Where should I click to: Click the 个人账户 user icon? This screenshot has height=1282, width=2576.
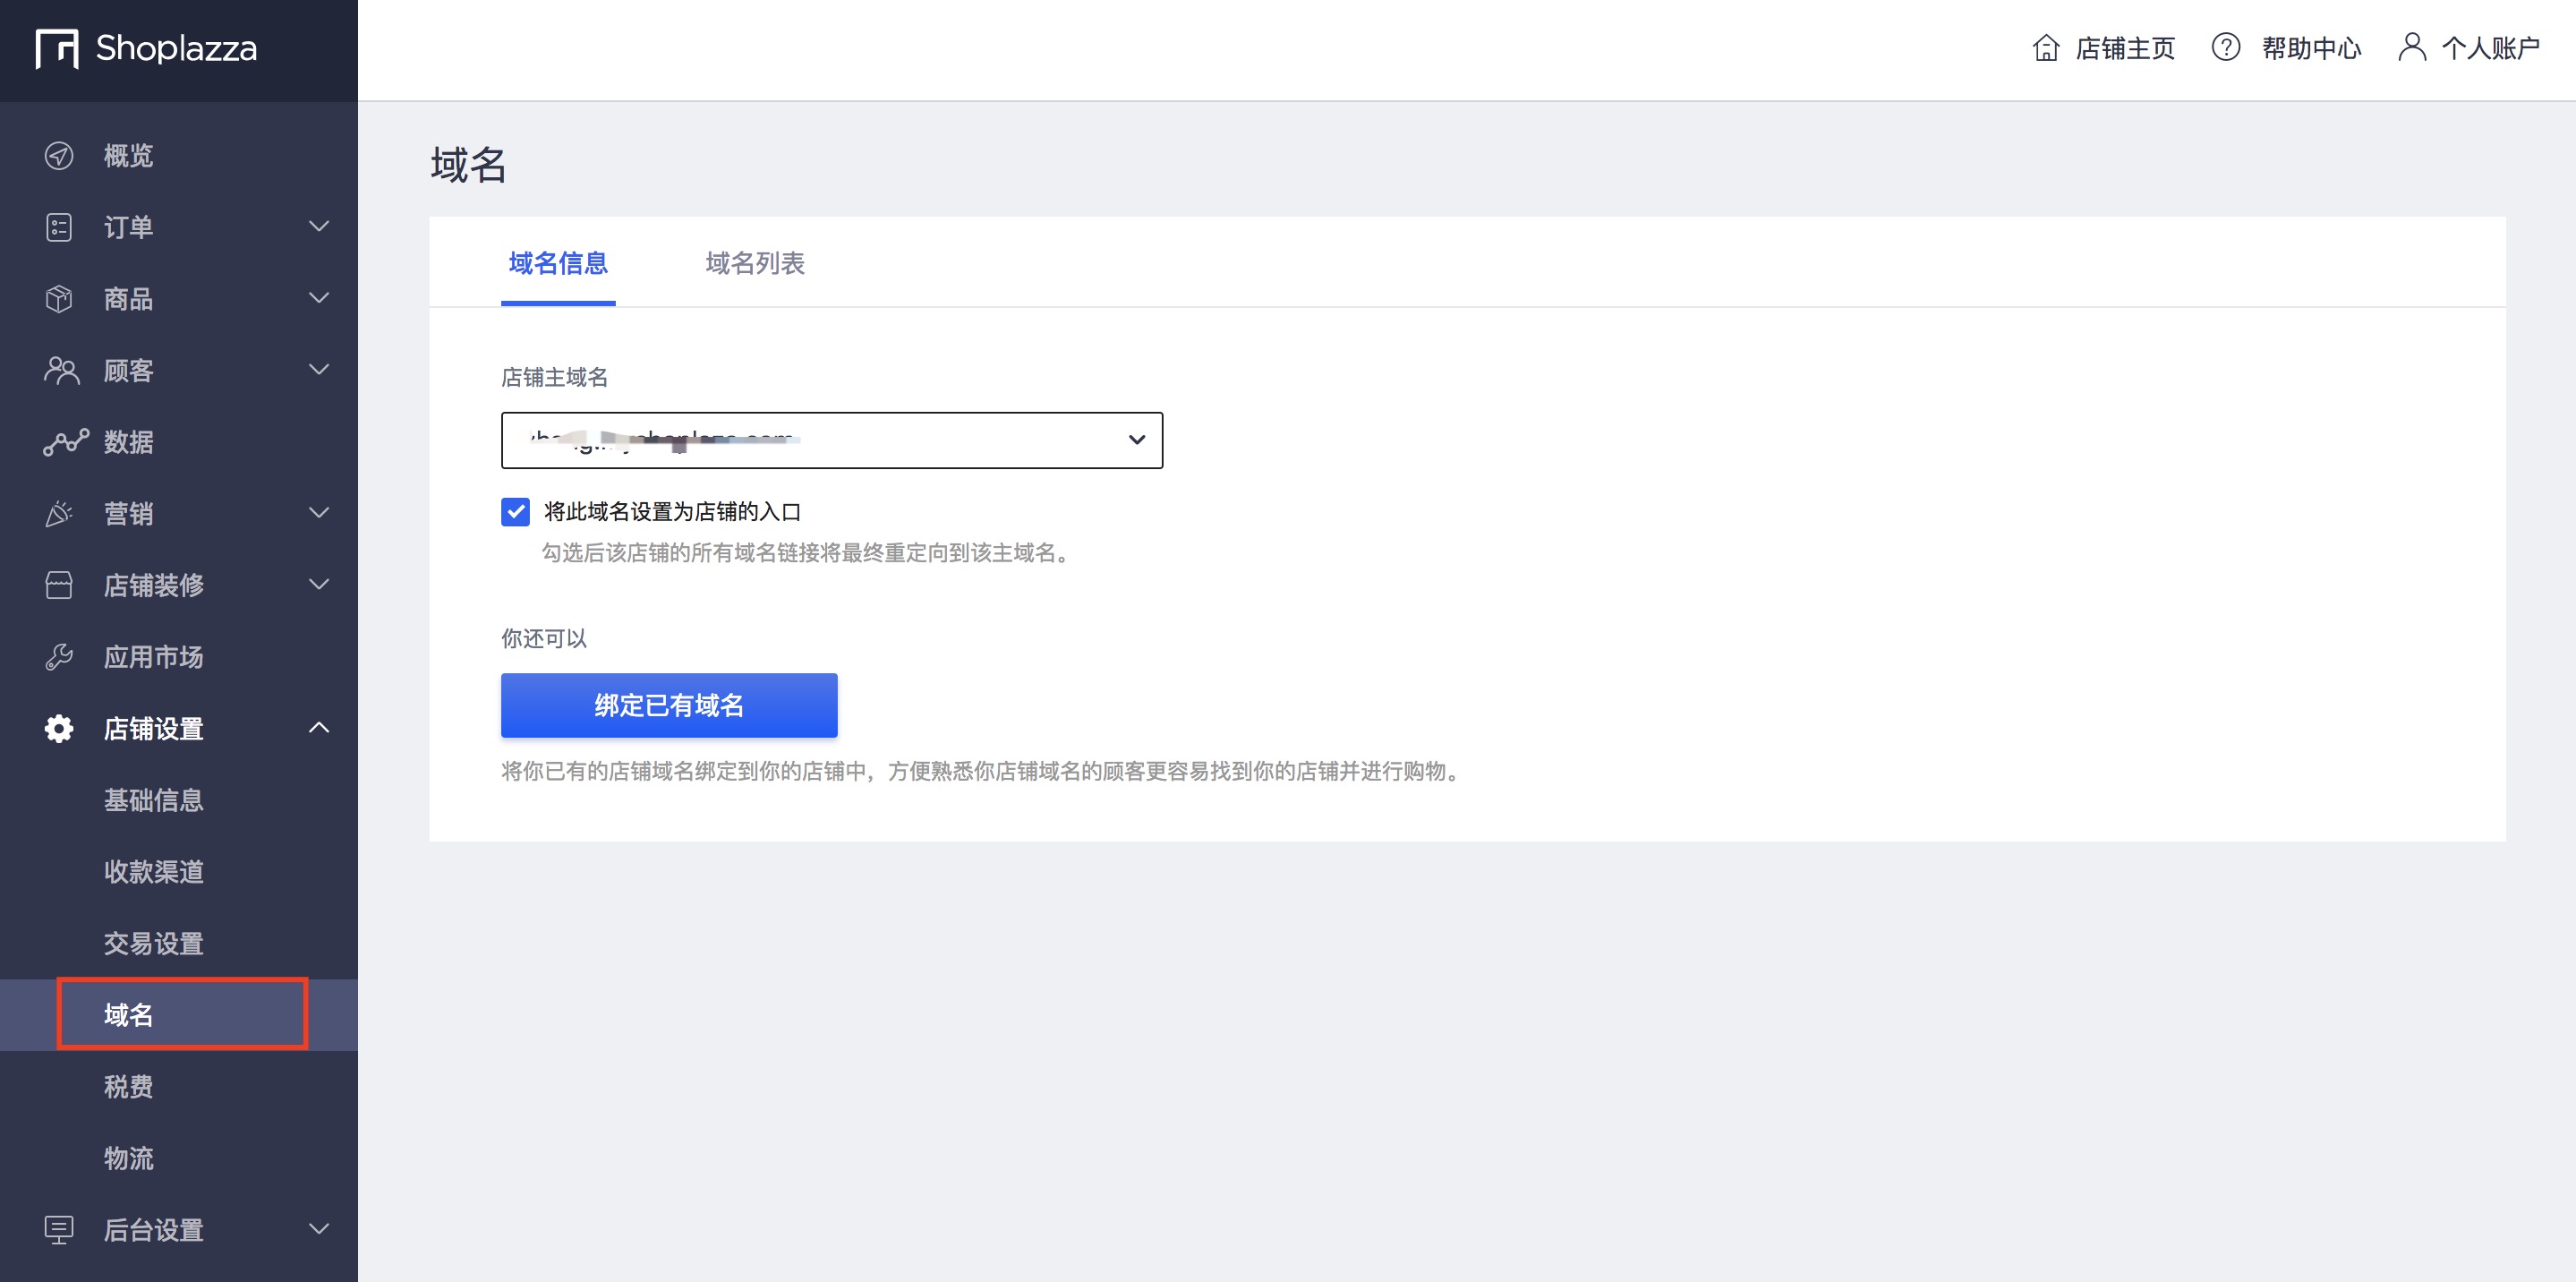2412,47
